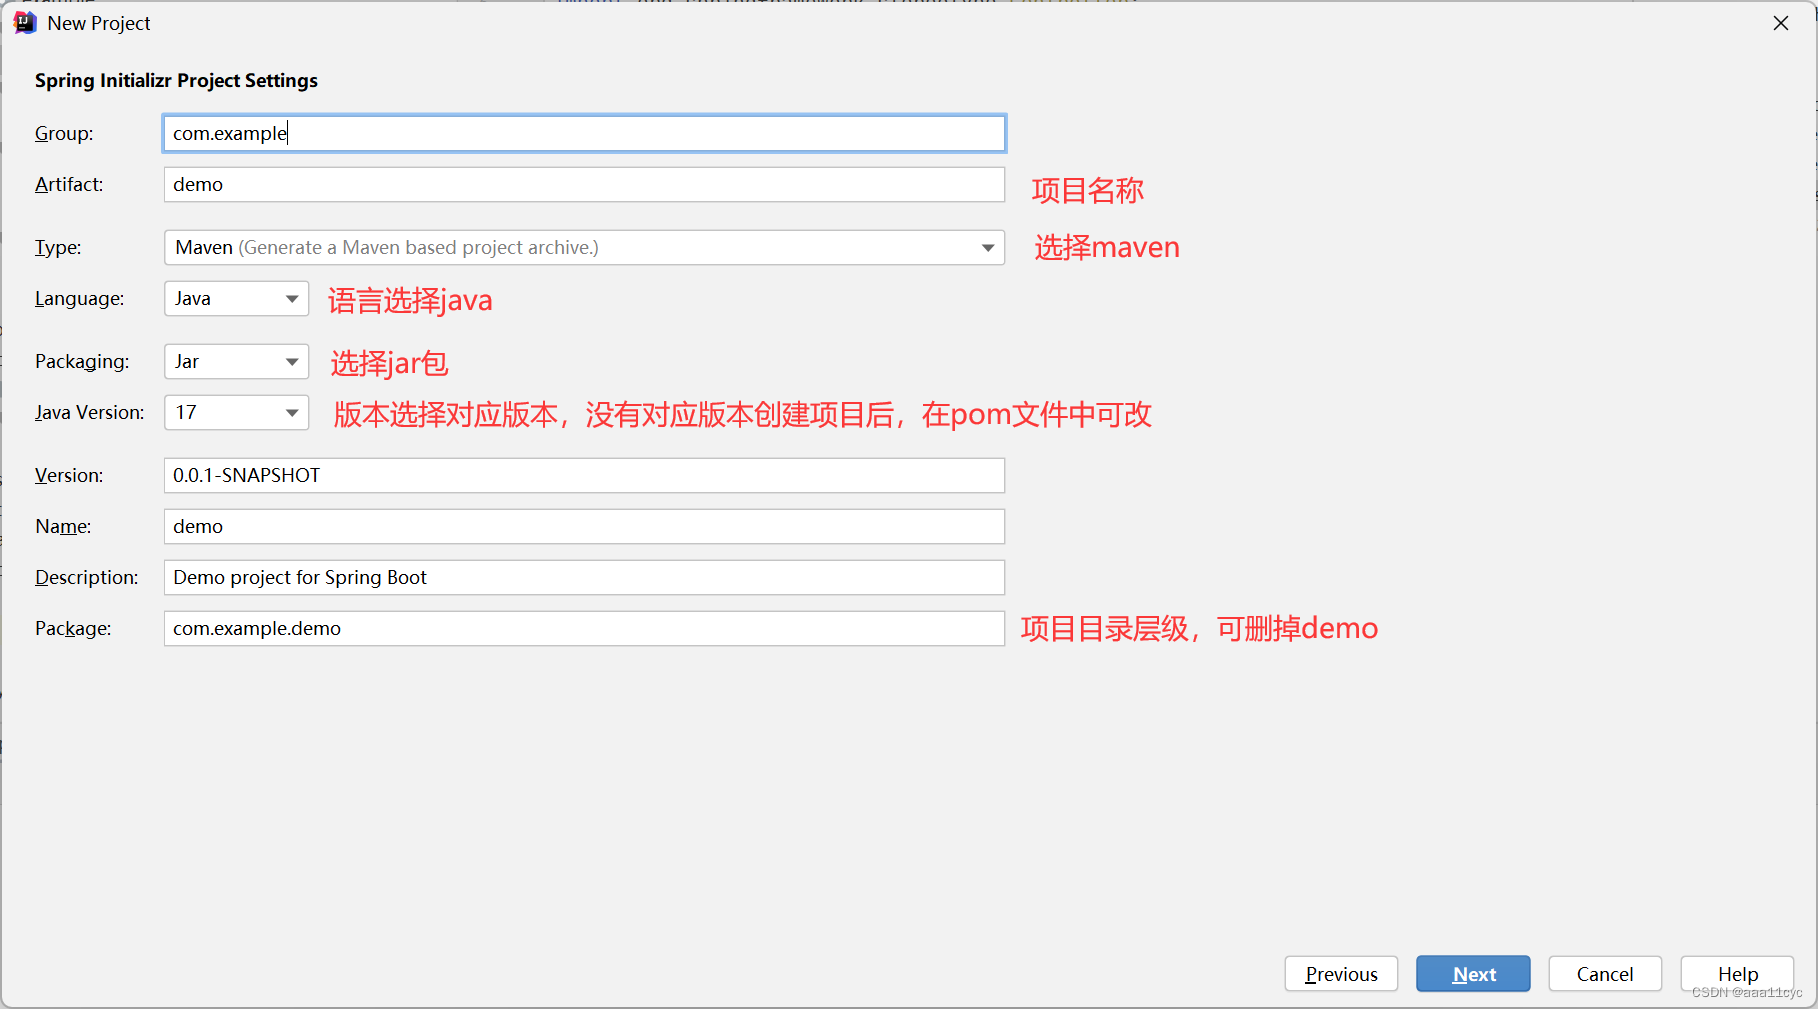Open Help for project settings
The width and height of the screenshot is (1818, 1009).
coord(1737,974)
